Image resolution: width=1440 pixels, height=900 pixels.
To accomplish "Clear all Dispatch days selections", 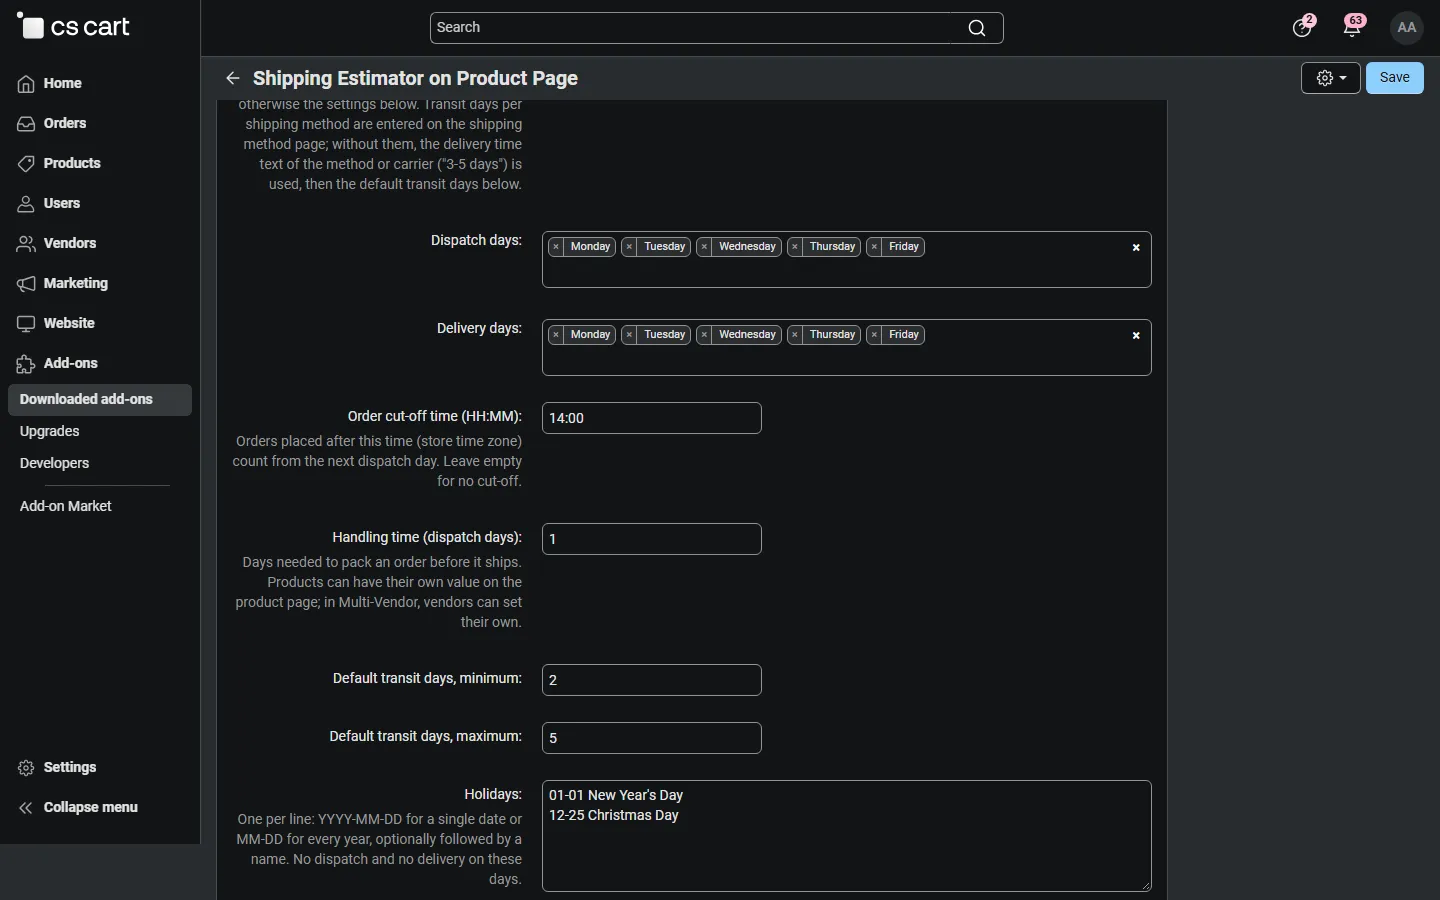I will pyautogui.click(x=1137, y=248).
